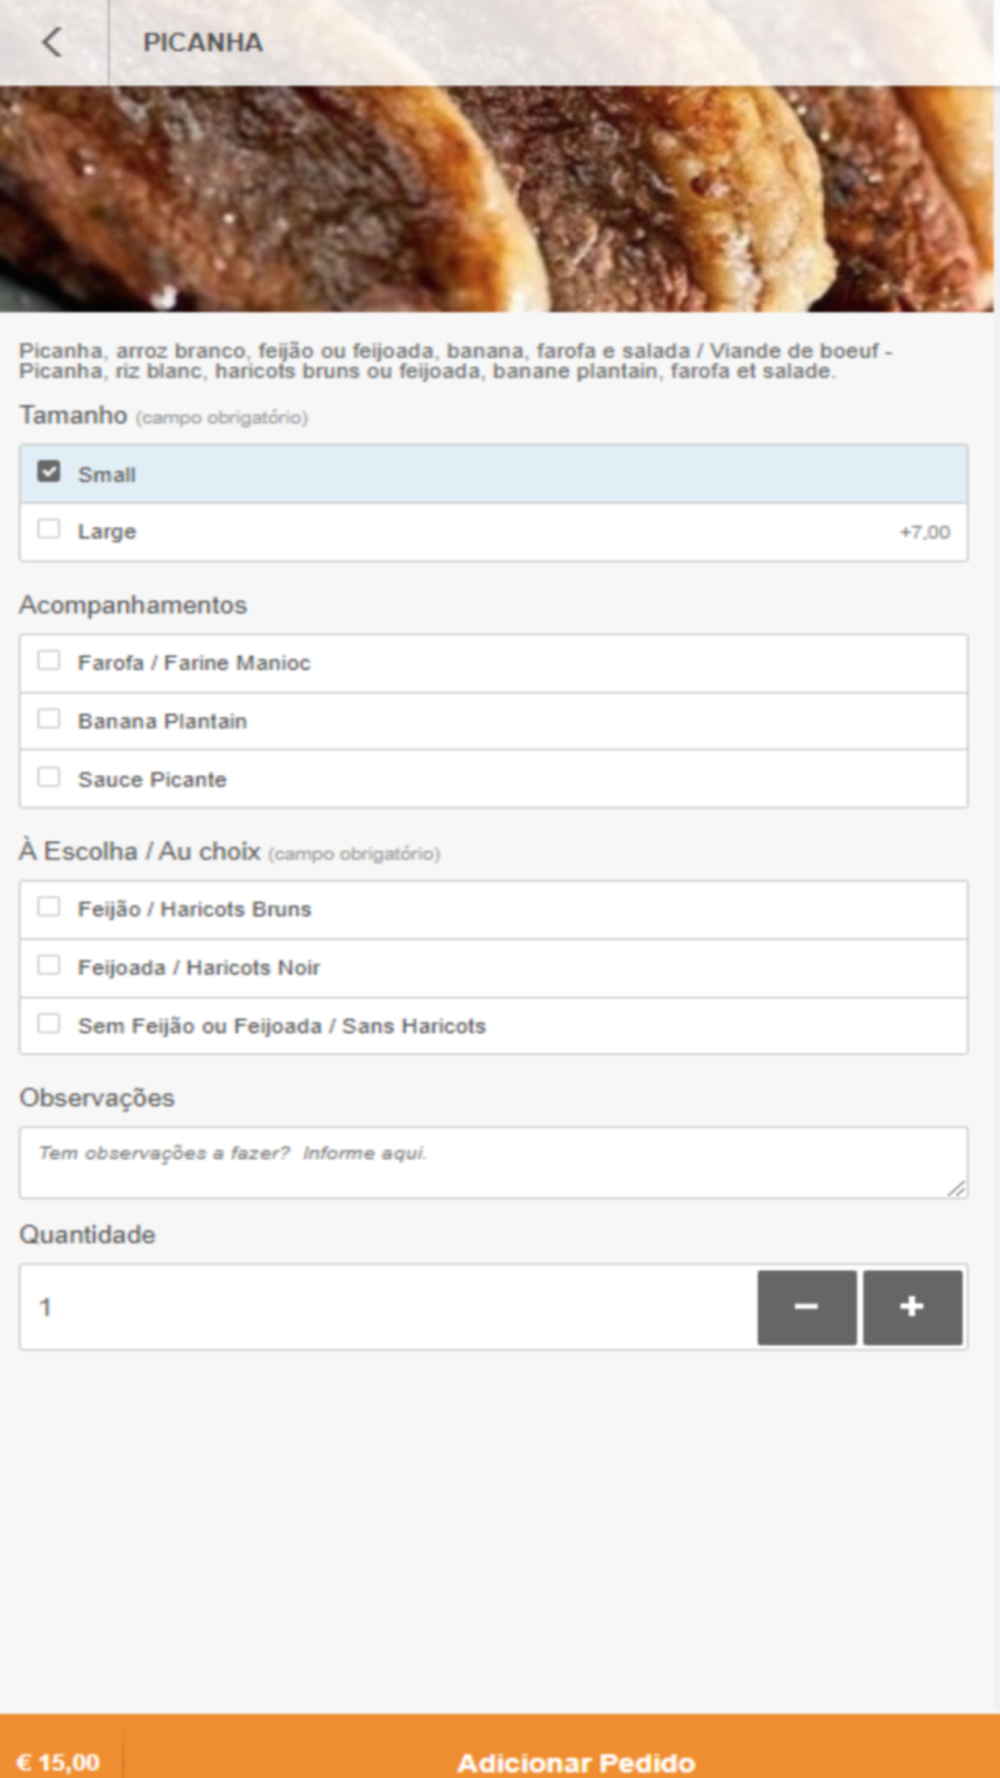Enable Banana Plantain side option
The image size is (1000, 1778).
coord(49,719)
